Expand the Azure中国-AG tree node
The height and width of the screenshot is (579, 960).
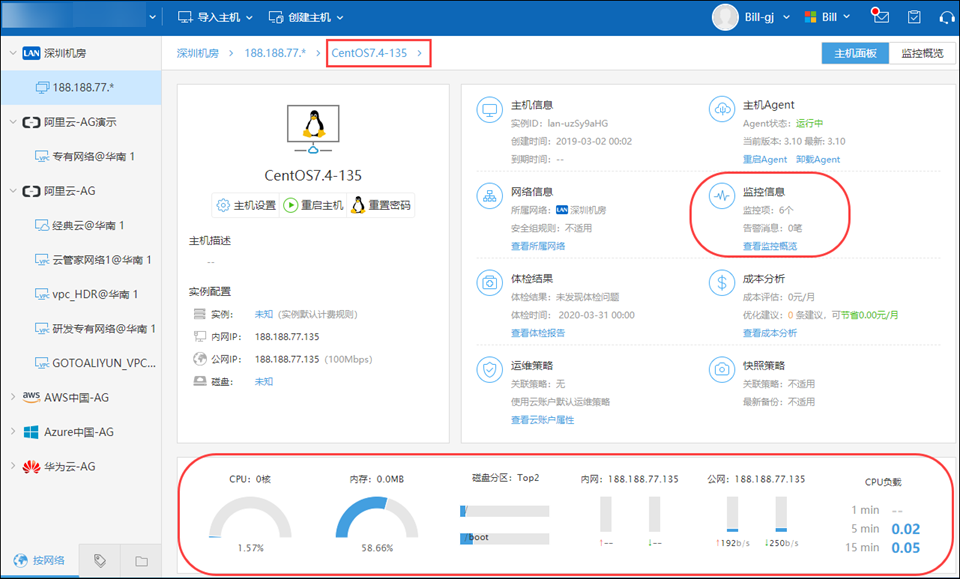(12, 432)
